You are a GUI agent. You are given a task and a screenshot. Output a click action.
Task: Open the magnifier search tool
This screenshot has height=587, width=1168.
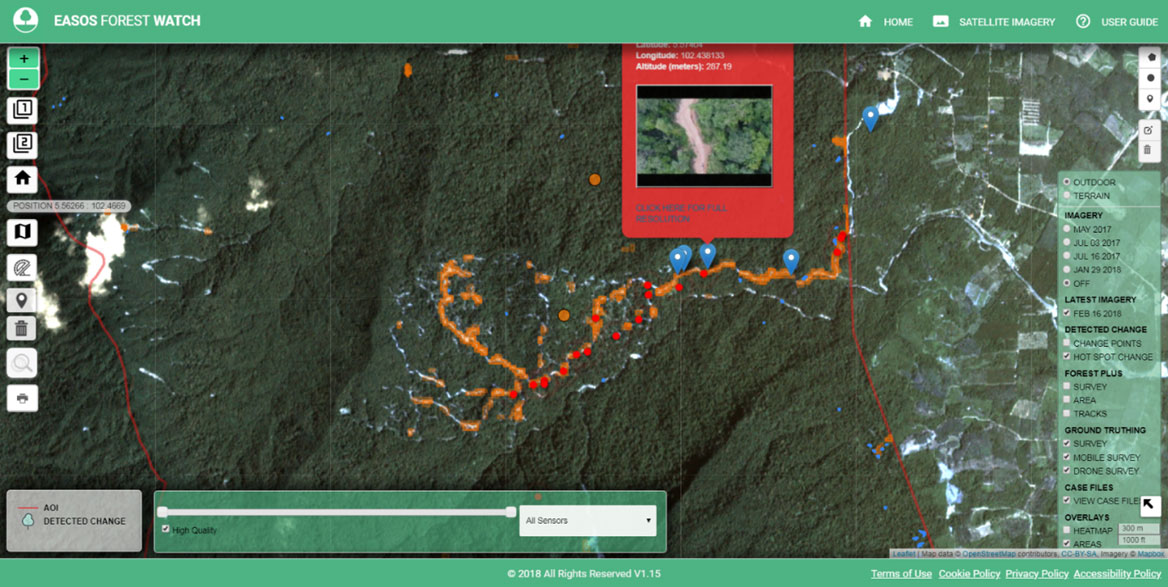[x=22, y=364]
